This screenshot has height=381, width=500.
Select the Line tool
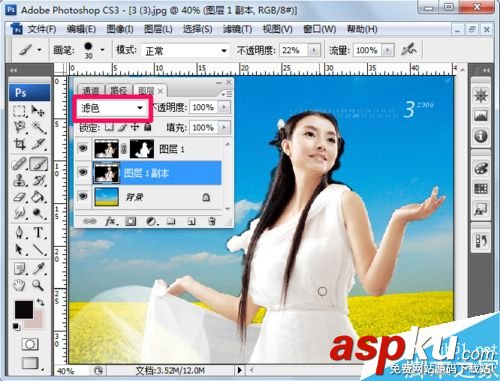point(38,249)
